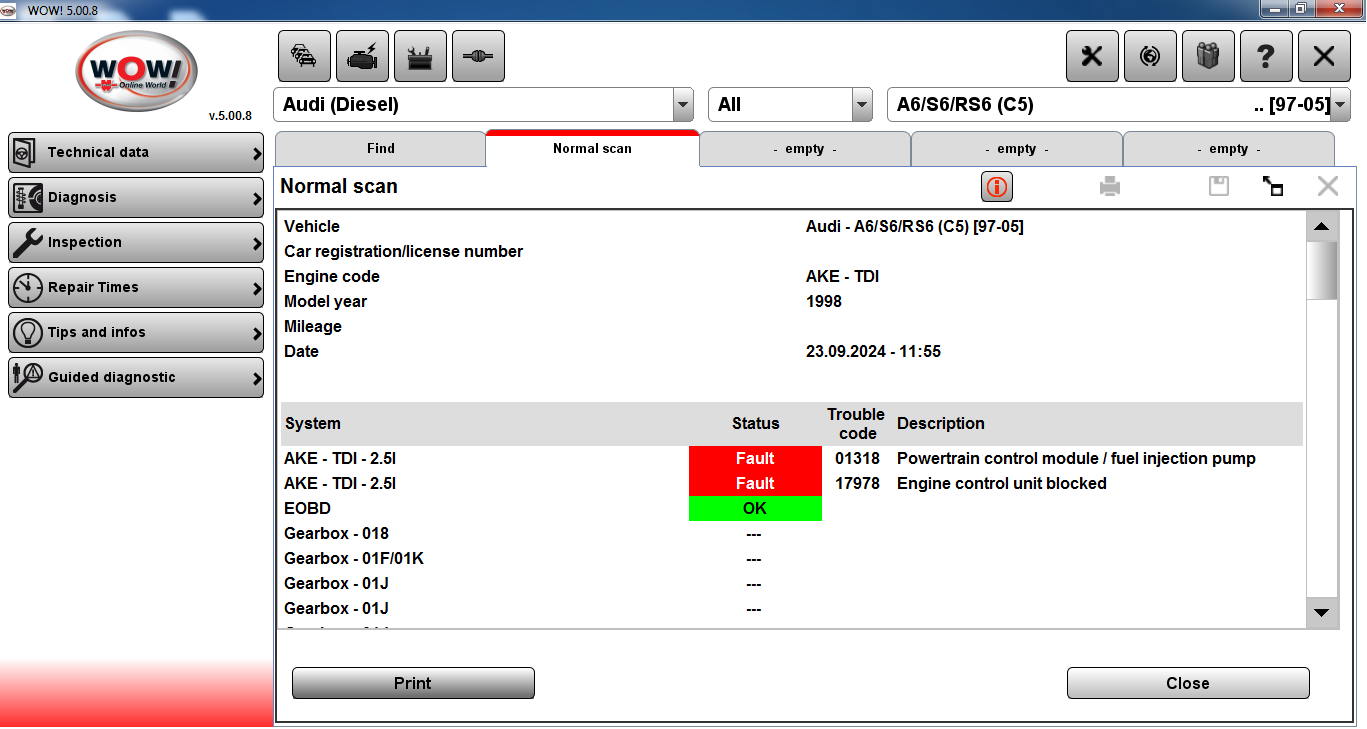Open the Inspection menu
The image size is (1367, 729).
point(136,242)
